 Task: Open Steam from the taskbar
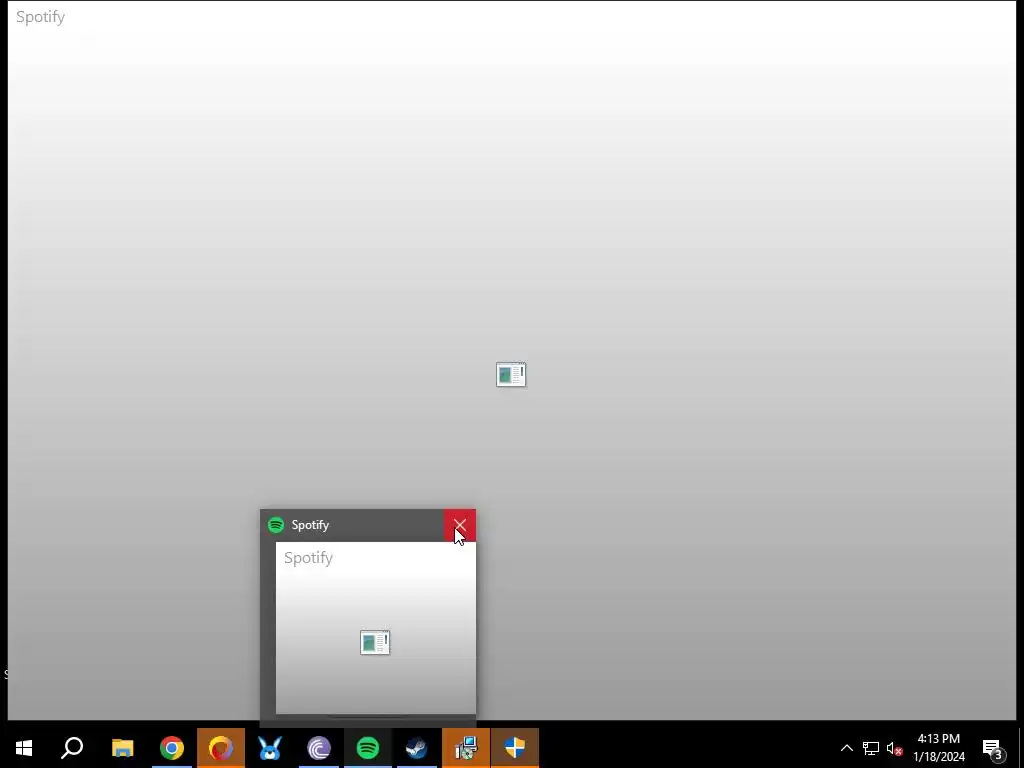(417, 748)
